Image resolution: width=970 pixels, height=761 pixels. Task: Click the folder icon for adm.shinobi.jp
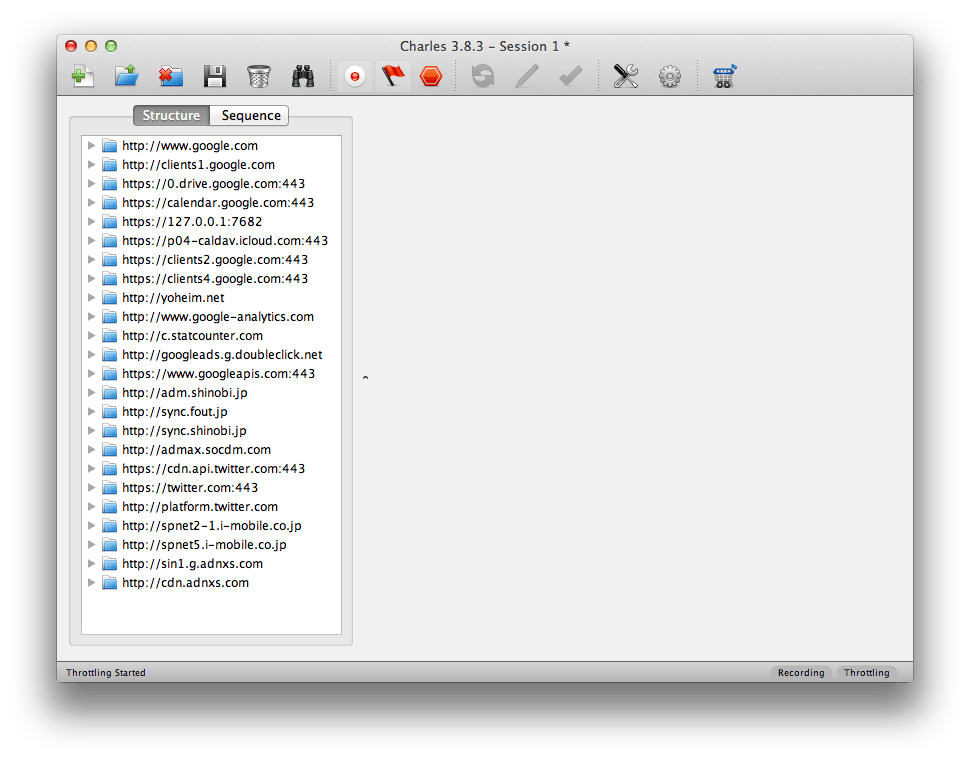(109, 392)
